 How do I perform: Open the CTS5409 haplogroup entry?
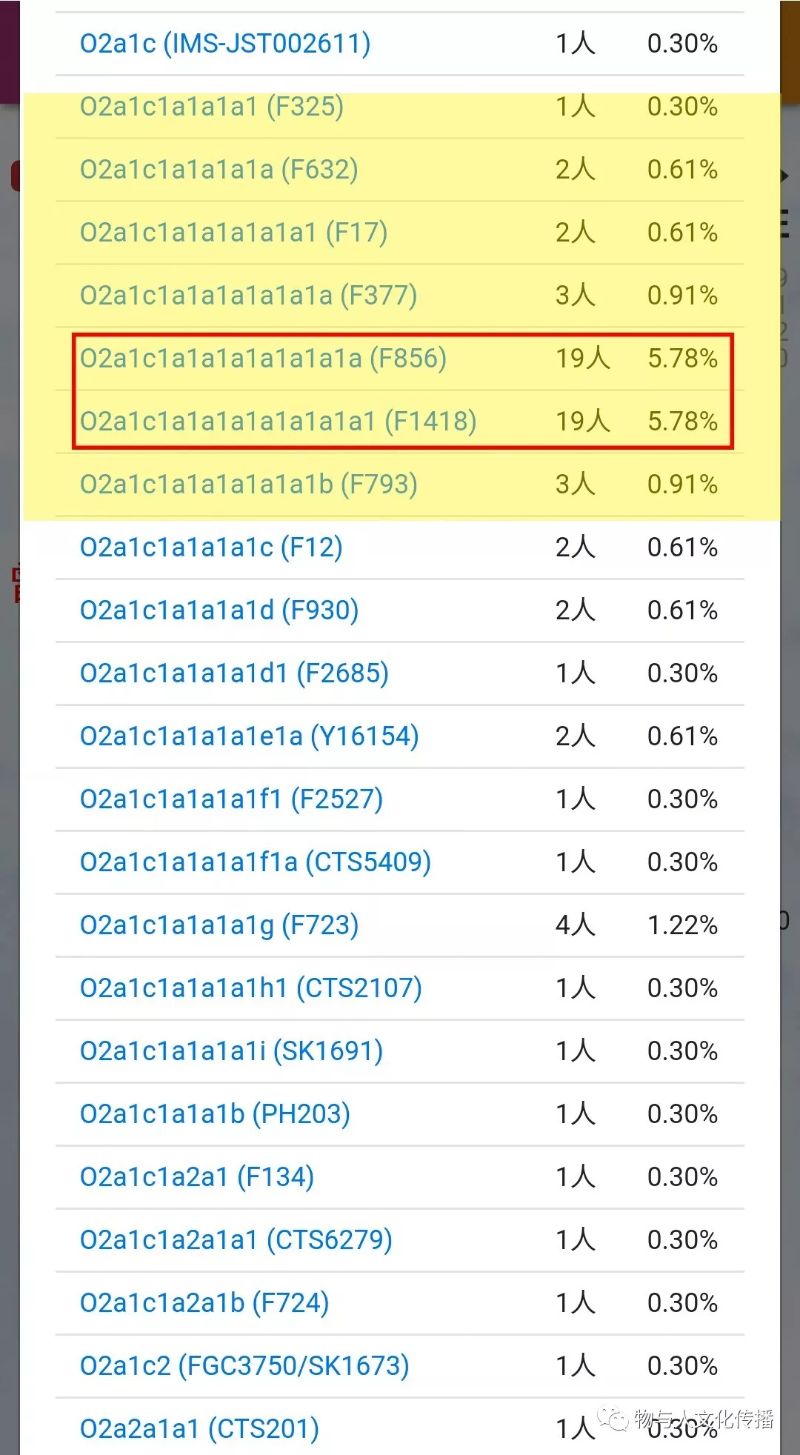(256, 863)
